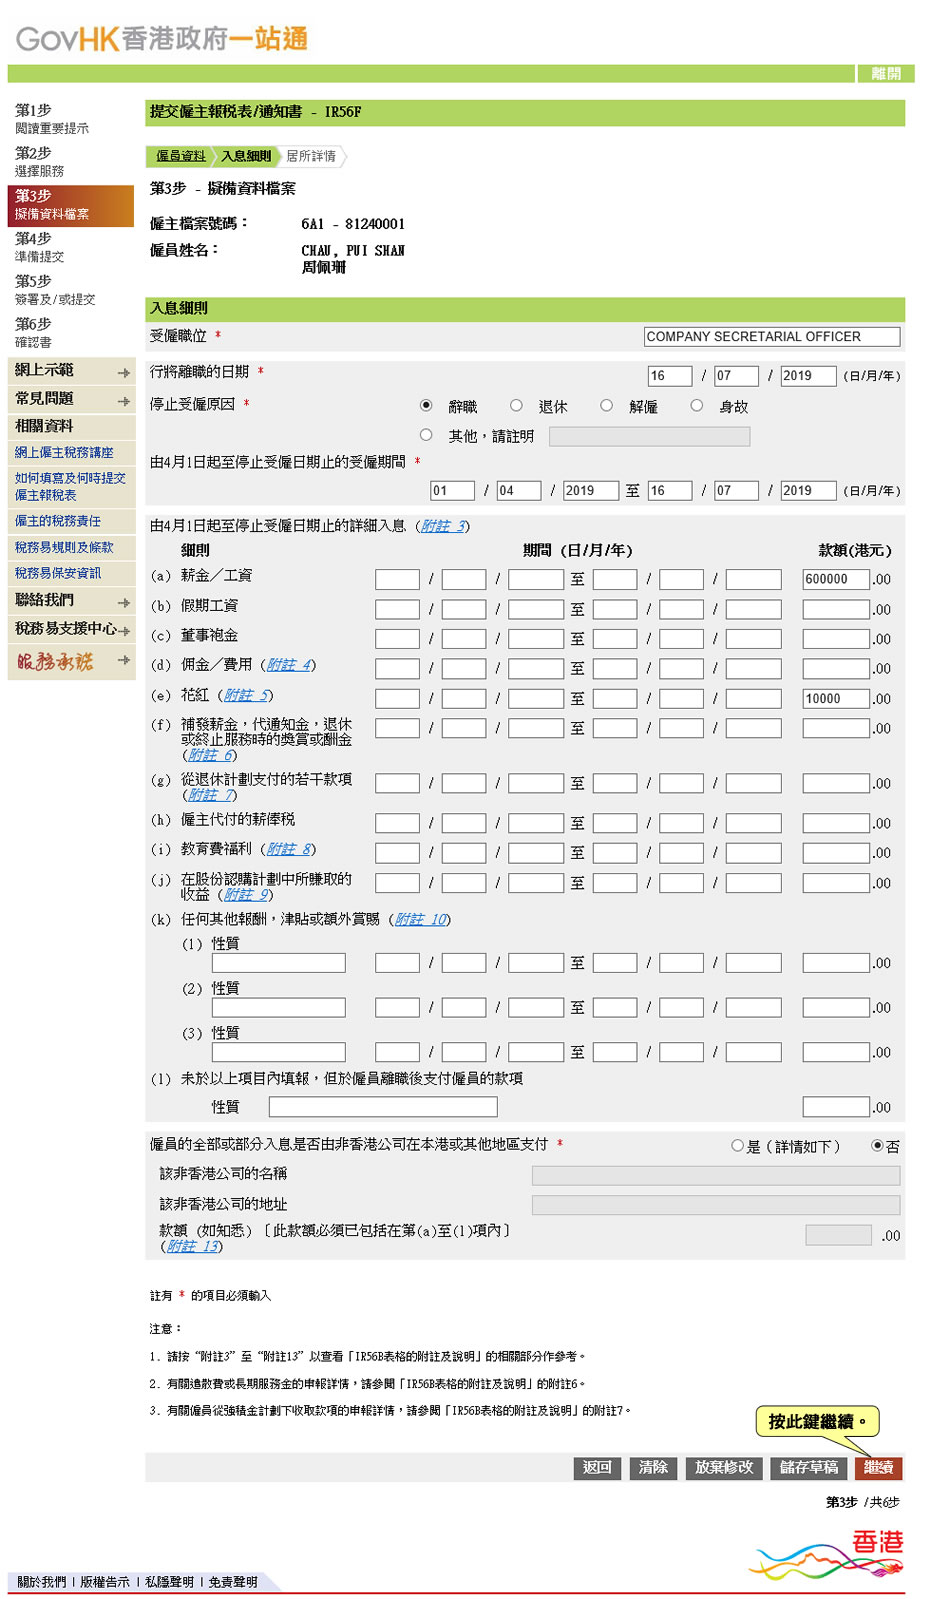Open 稅務易規則及條款 sidebar link
950x1599 pixels.
pos(64,547)
